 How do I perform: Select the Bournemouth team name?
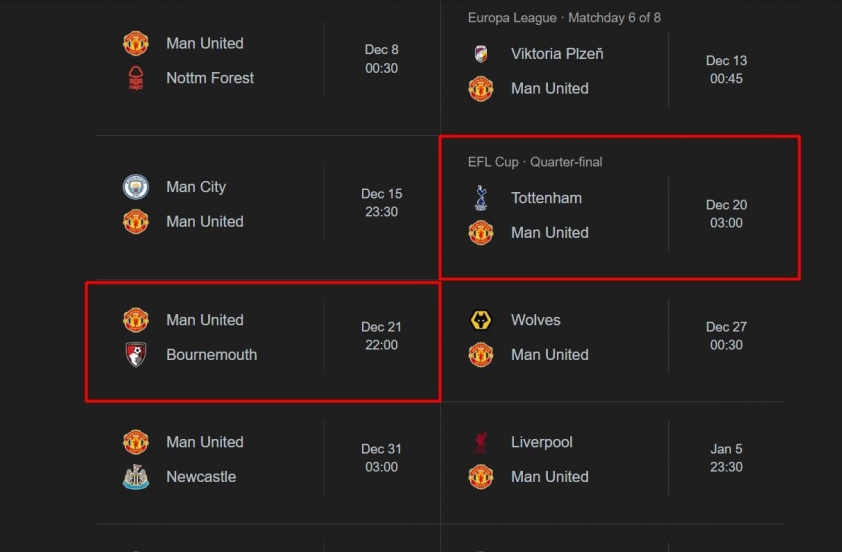tap(212, 354)
